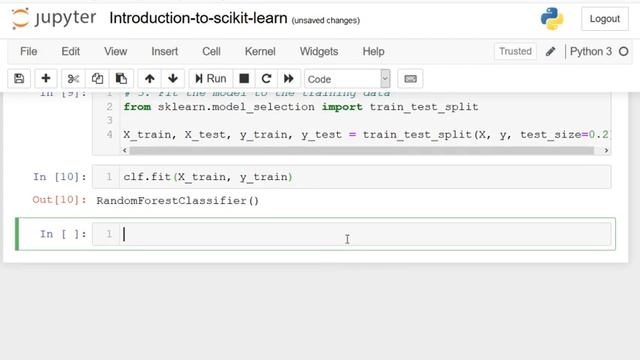Viewport: 640px width, 360px height.
Task: Open the cell type Code dropdown
Action: (347, 79)
